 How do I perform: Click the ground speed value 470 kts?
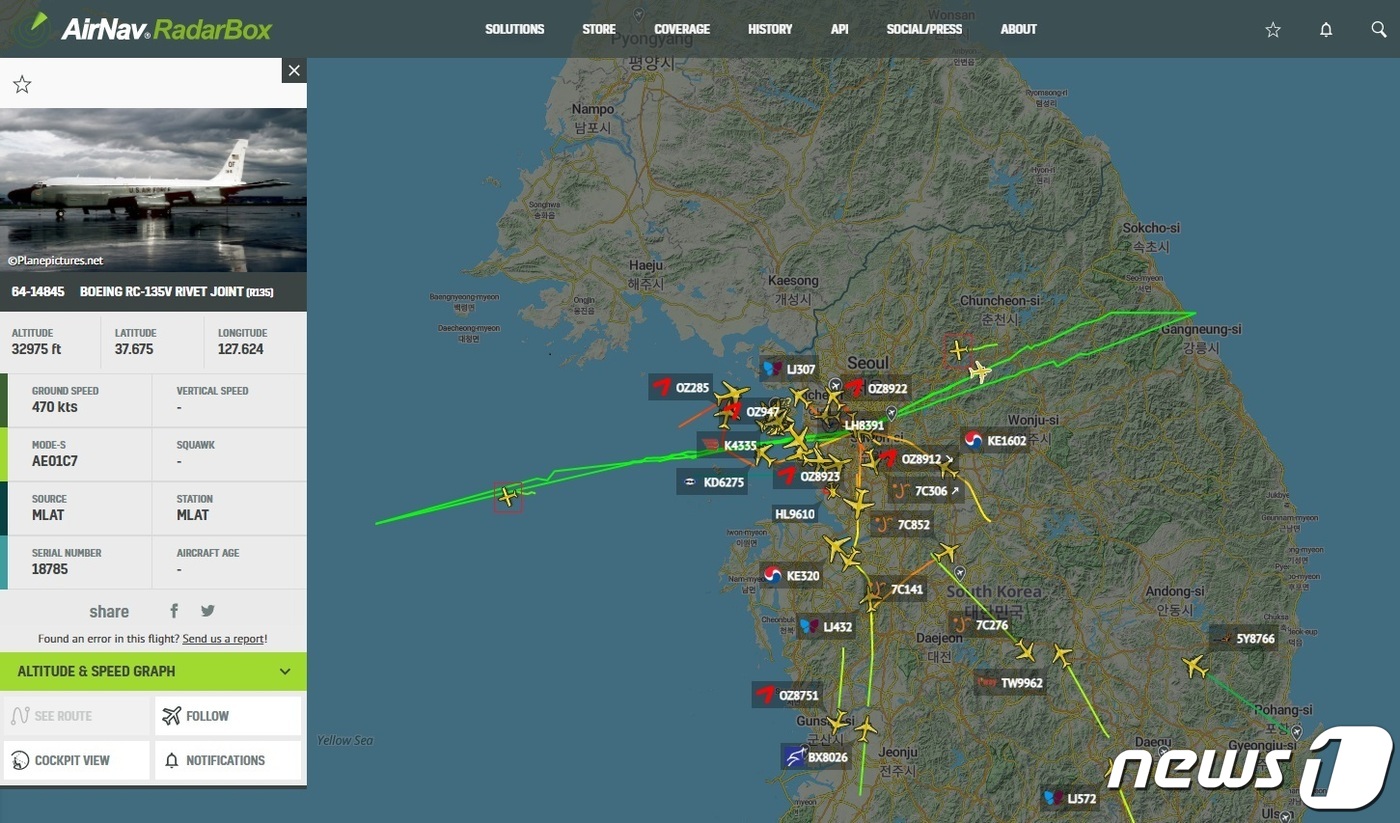coord(55,407)
